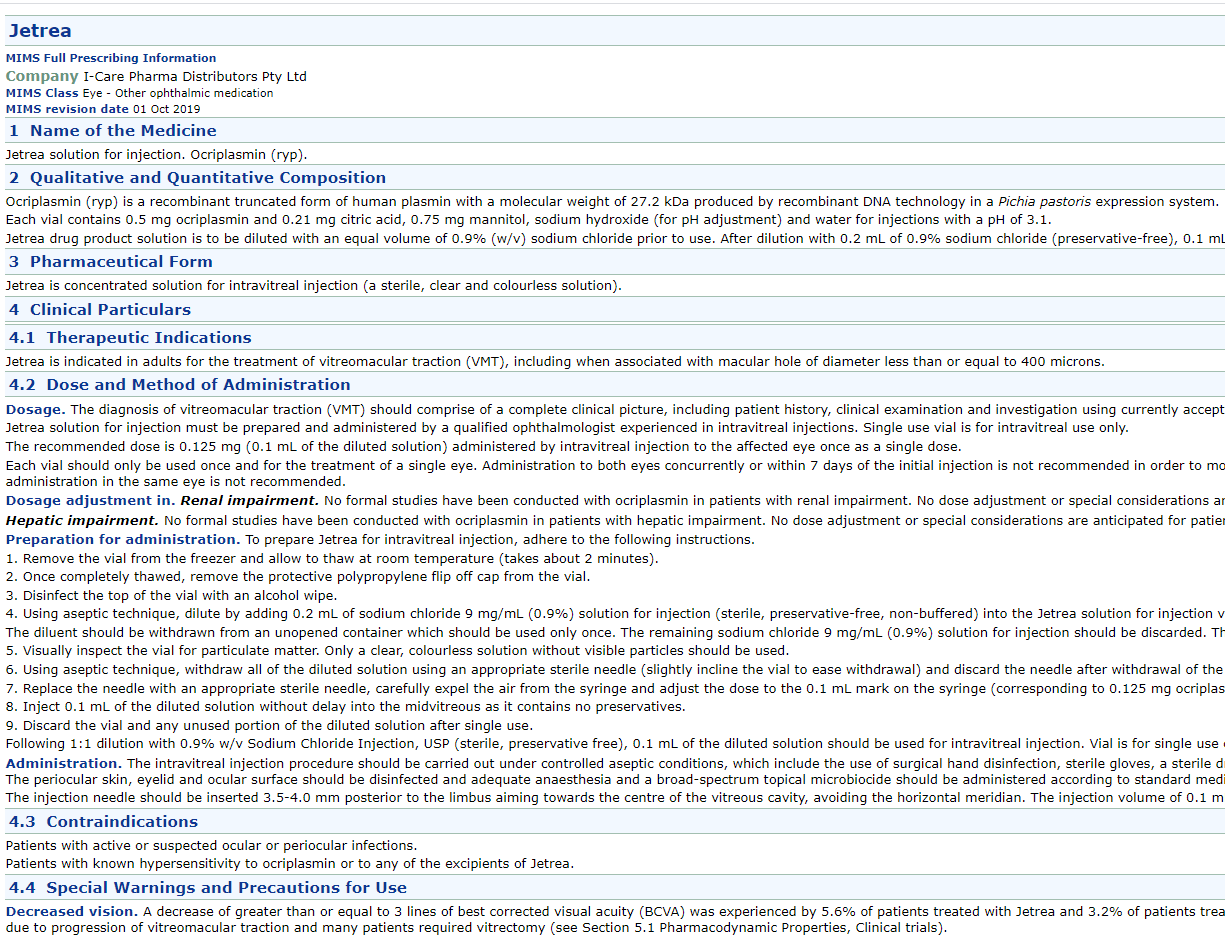Click 'MIMS Full Prescribing Information' label
Image resolution: width=1225 pixels, height=935 pixels.
(111, 58)
